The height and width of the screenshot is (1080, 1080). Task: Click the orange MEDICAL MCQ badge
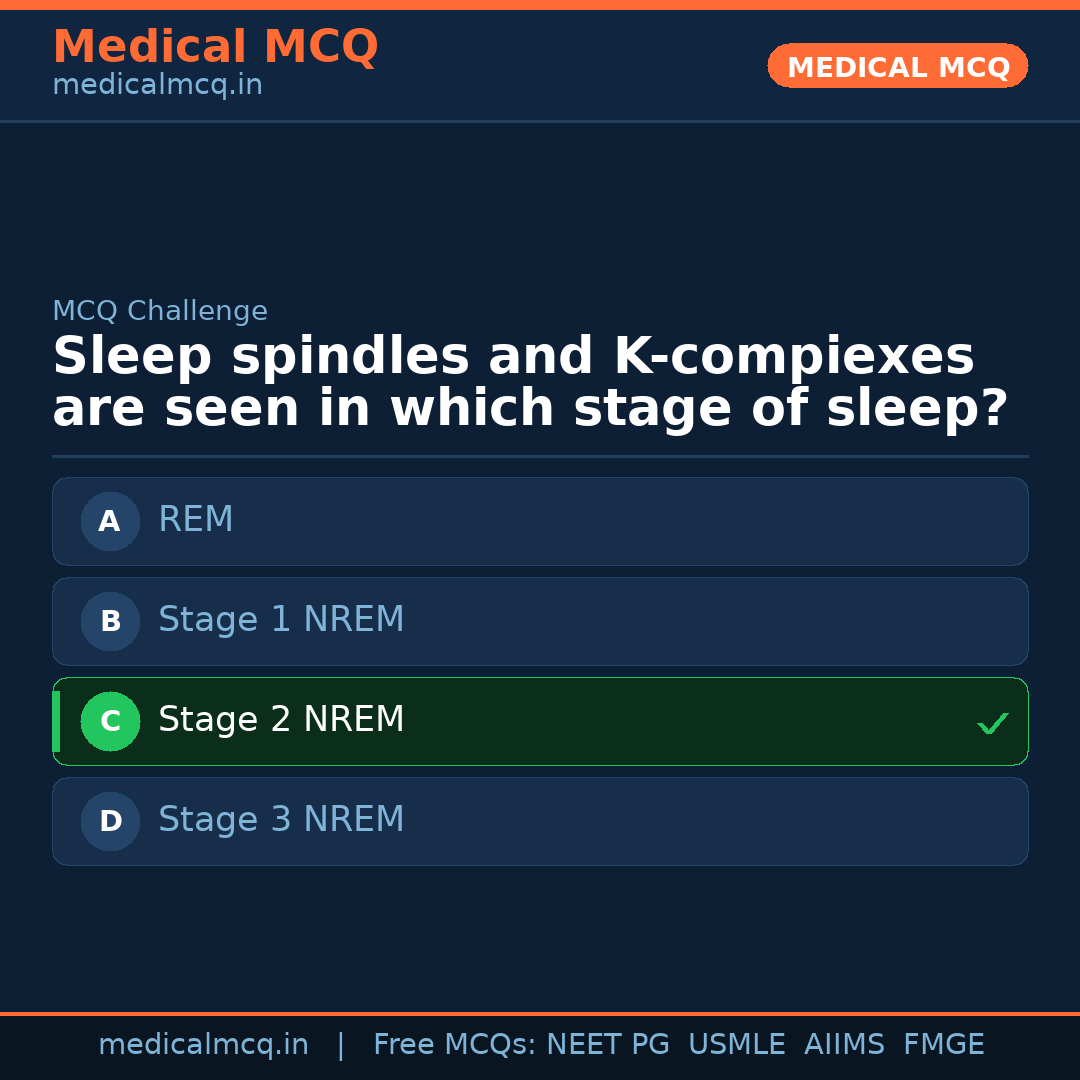pos(897,67)
